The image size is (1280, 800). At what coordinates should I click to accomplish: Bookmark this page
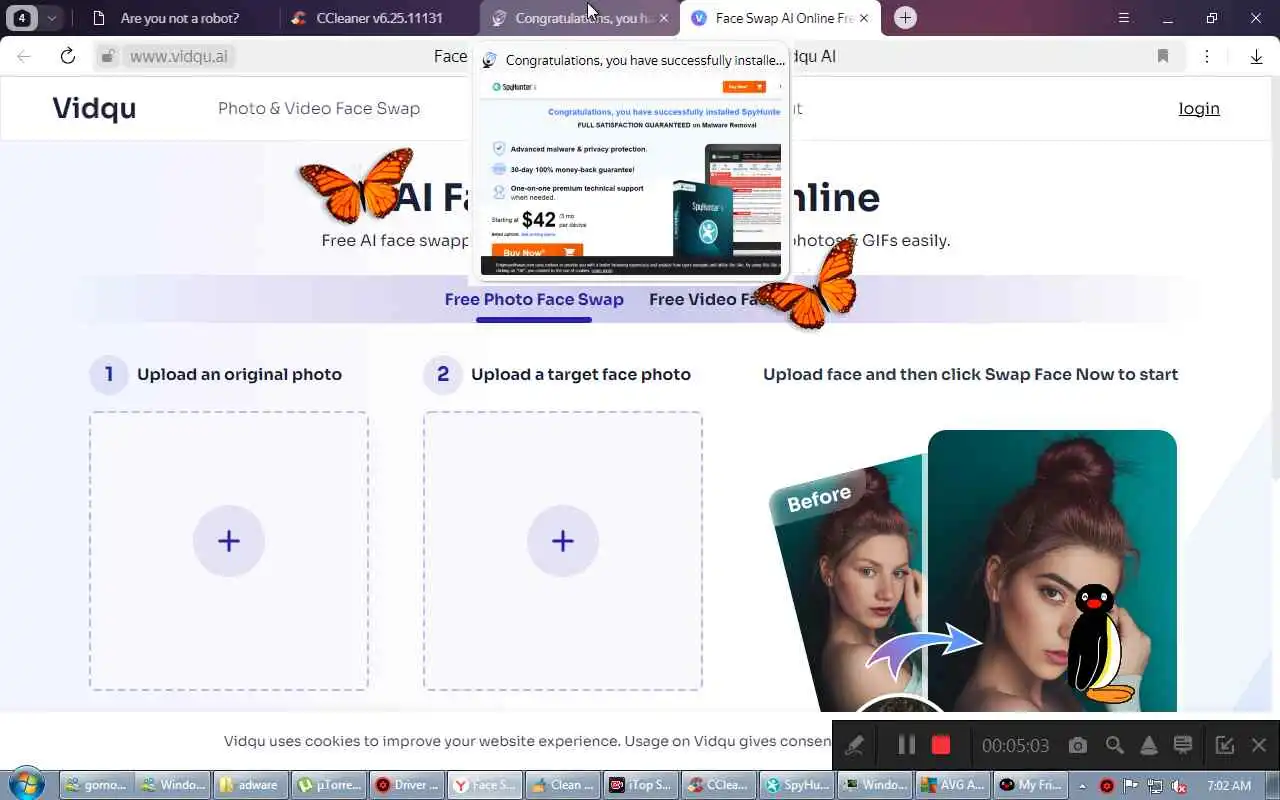coord(1163,56)
